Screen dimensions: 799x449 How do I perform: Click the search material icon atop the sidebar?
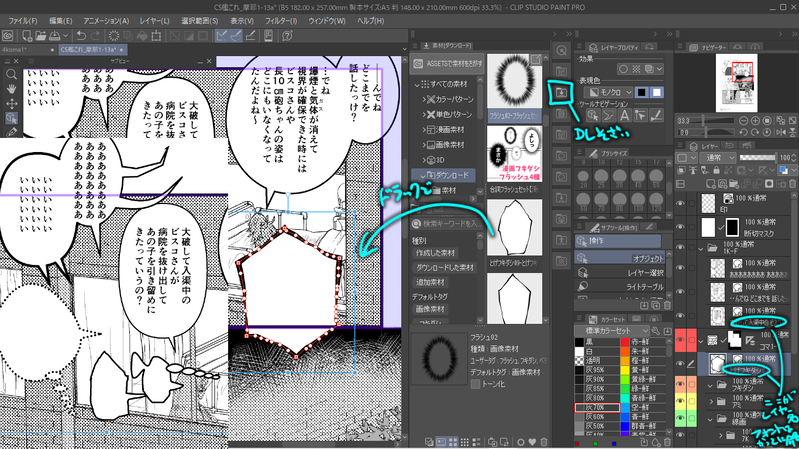[x=561, y=50]
